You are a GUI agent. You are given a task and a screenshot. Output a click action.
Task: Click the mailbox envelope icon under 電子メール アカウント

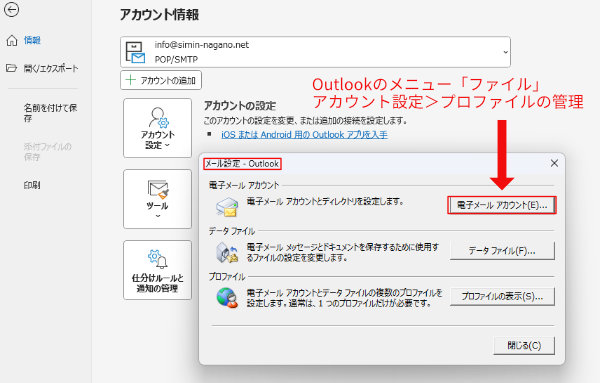click(x=227, y=207)
